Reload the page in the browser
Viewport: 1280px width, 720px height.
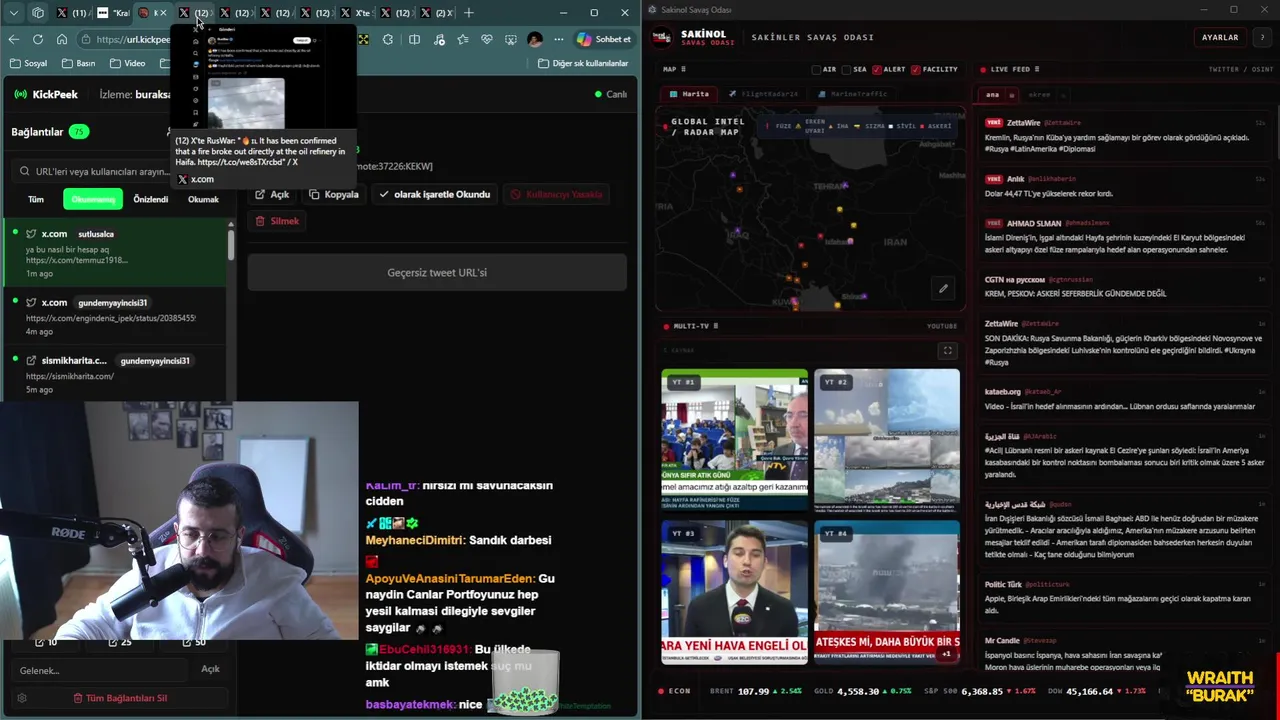pos(38,39)
